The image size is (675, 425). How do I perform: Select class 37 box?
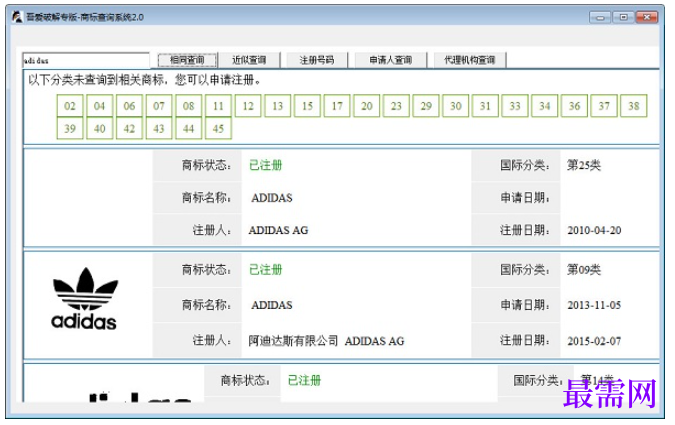pyautogui.click(x=604, y=106)
